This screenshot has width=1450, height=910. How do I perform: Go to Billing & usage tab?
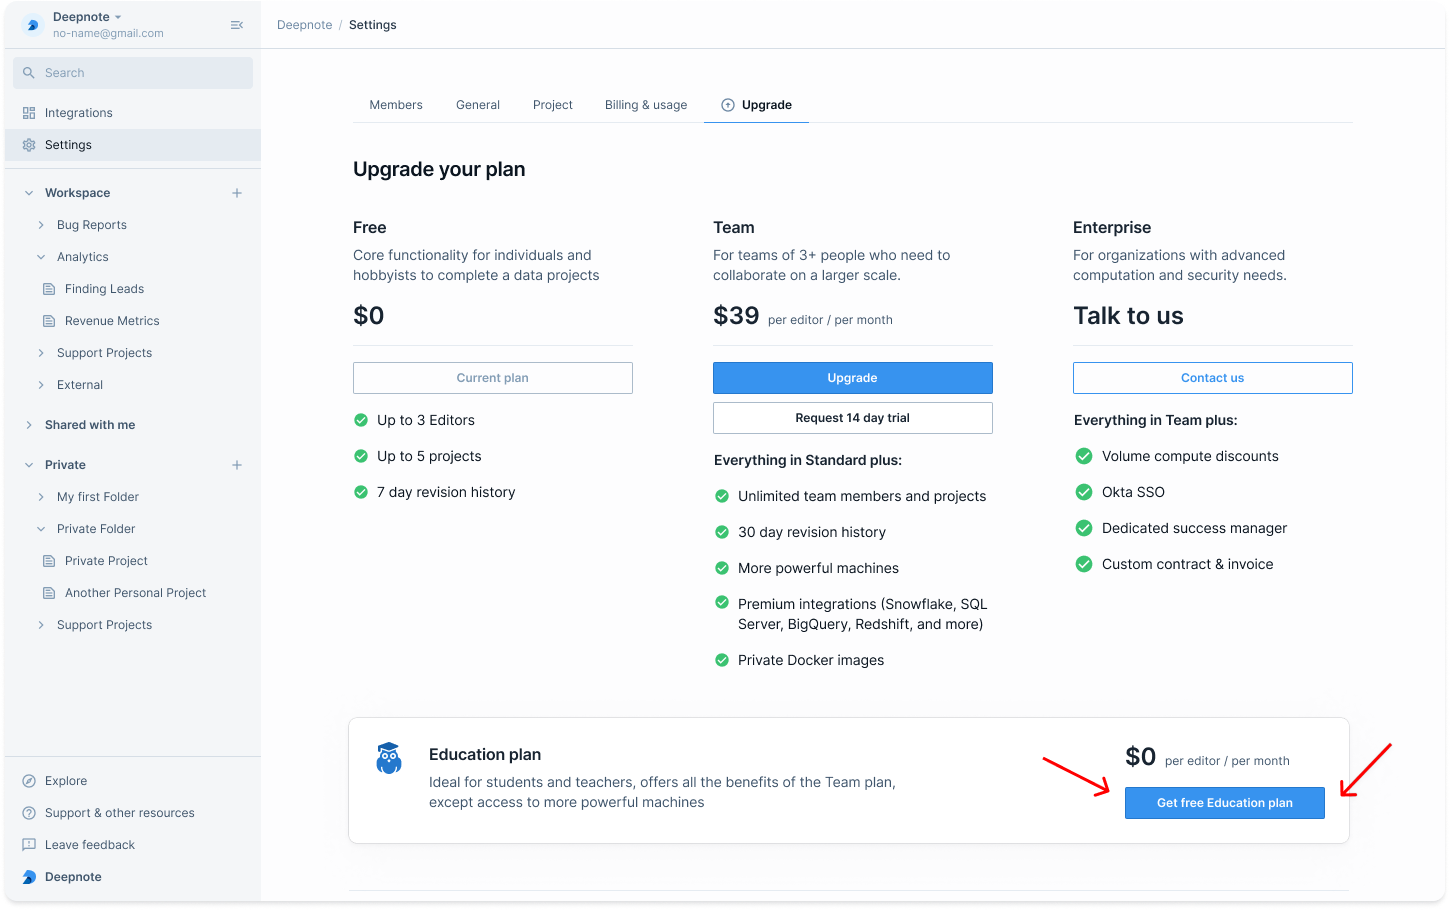pyautogui.click(x=646, y=105)
